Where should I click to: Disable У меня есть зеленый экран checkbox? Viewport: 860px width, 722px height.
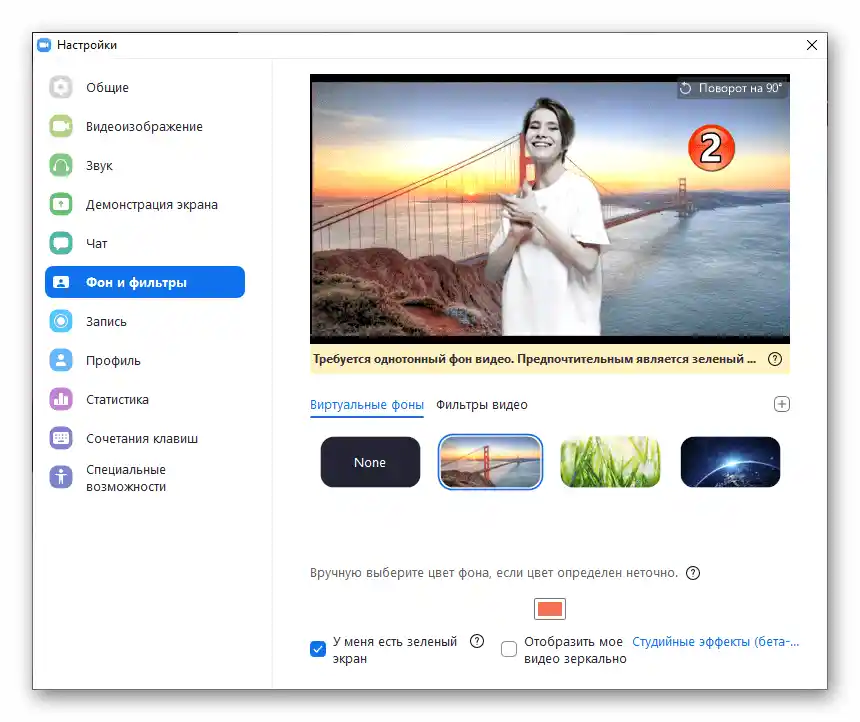pyautogui.click(x=318, y=649)
